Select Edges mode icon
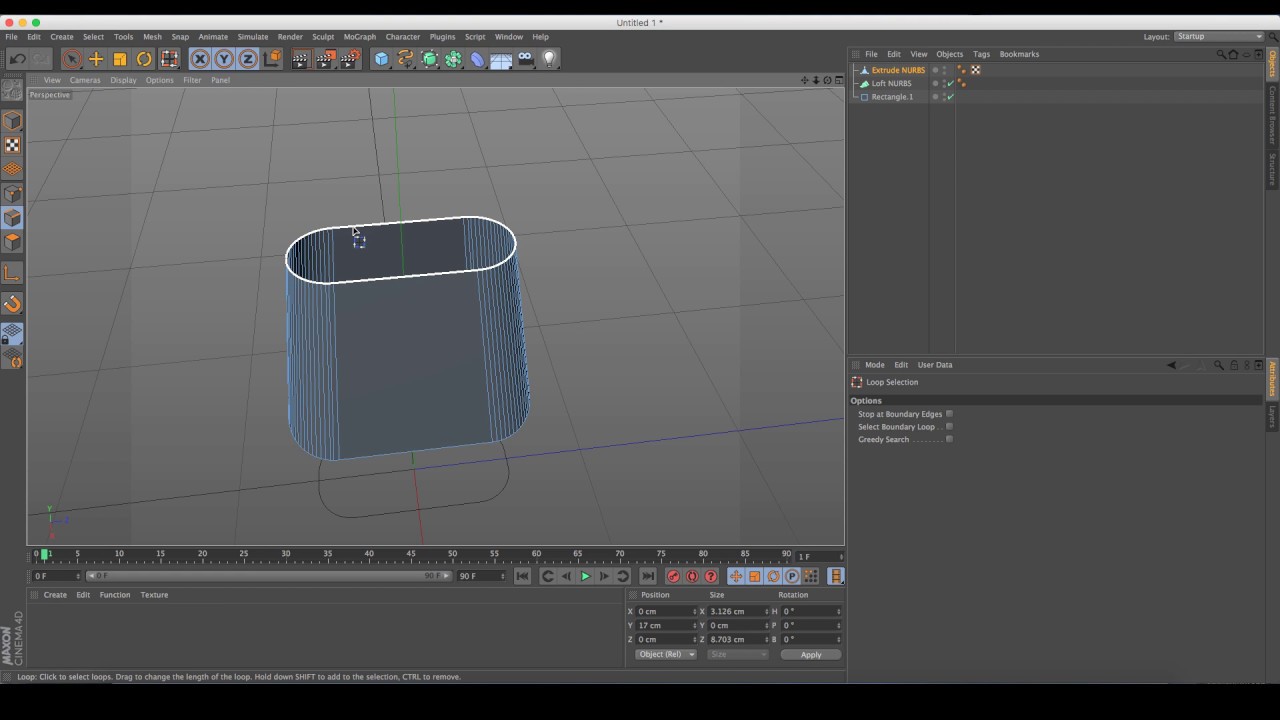Image resolution: width=1280 pixels, height=720 pixels. (12, 218)
